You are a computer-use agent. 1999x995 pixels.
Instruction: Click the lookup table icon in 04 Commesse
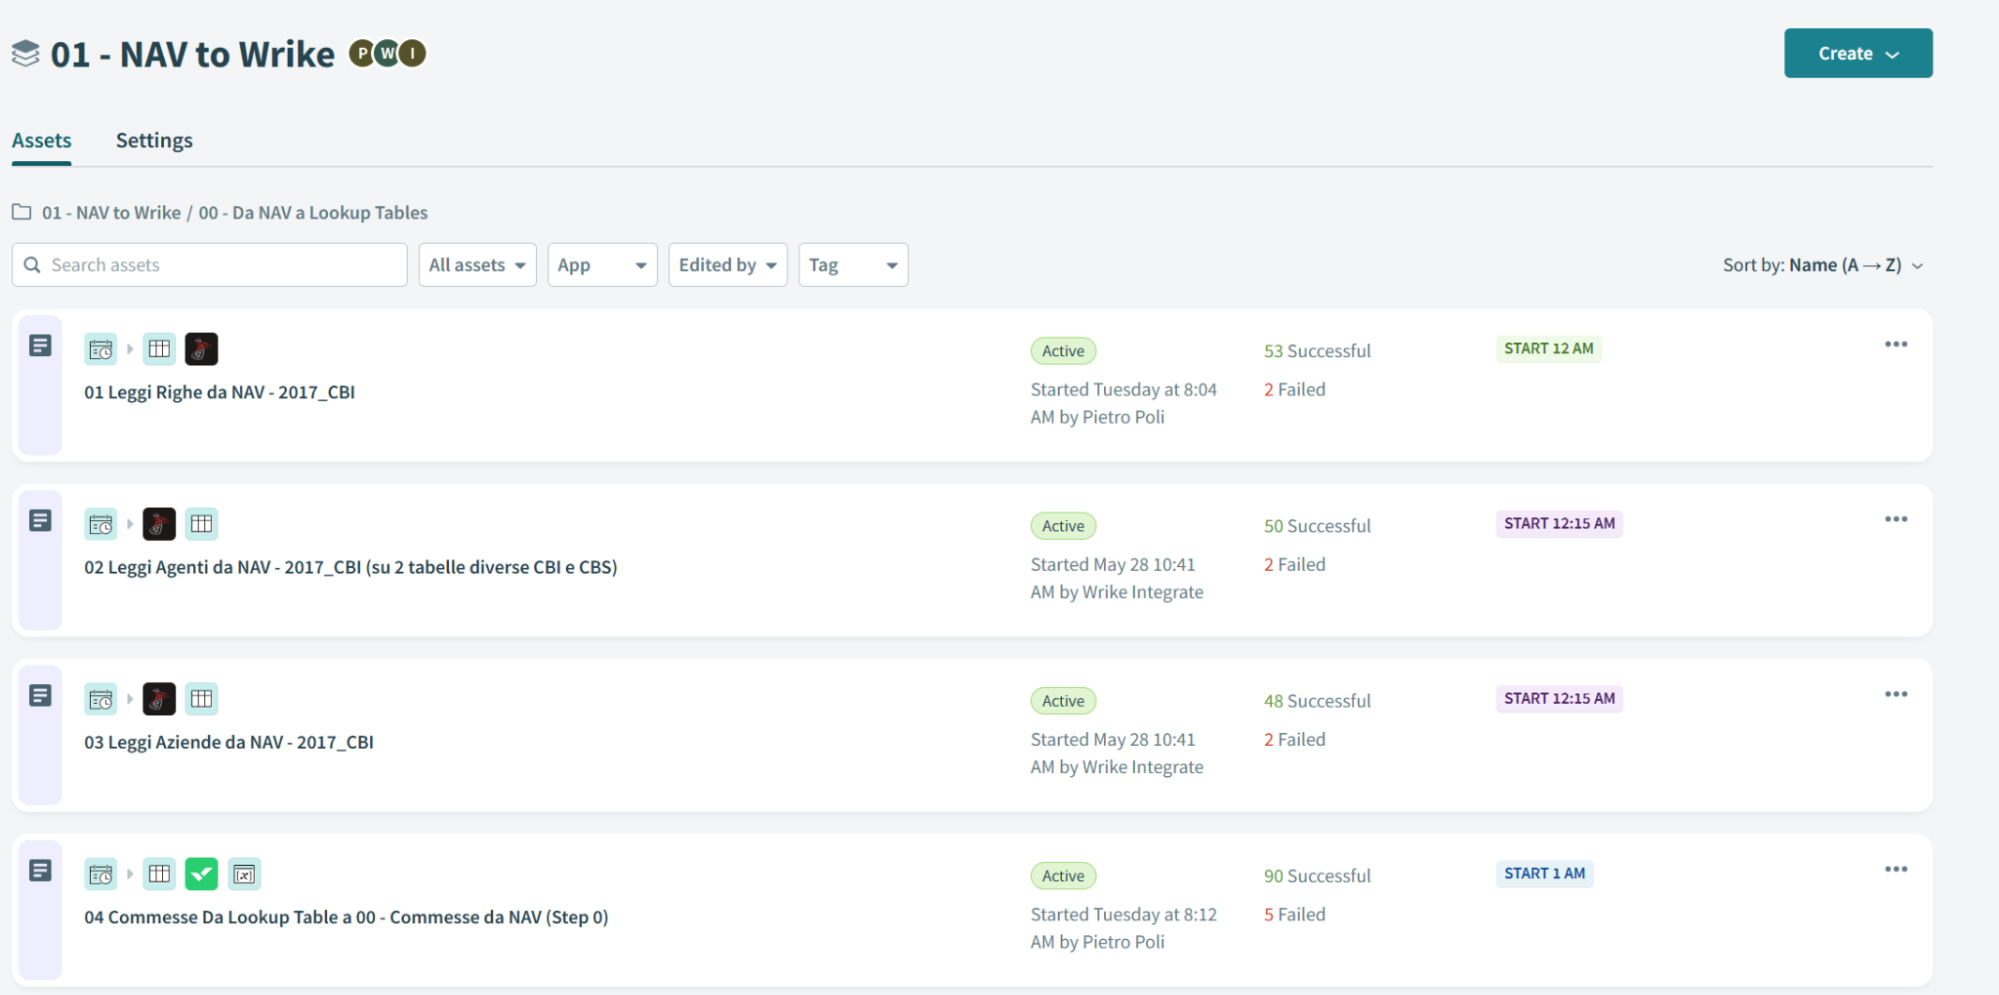pyautogui.click(x=159, y=874)
